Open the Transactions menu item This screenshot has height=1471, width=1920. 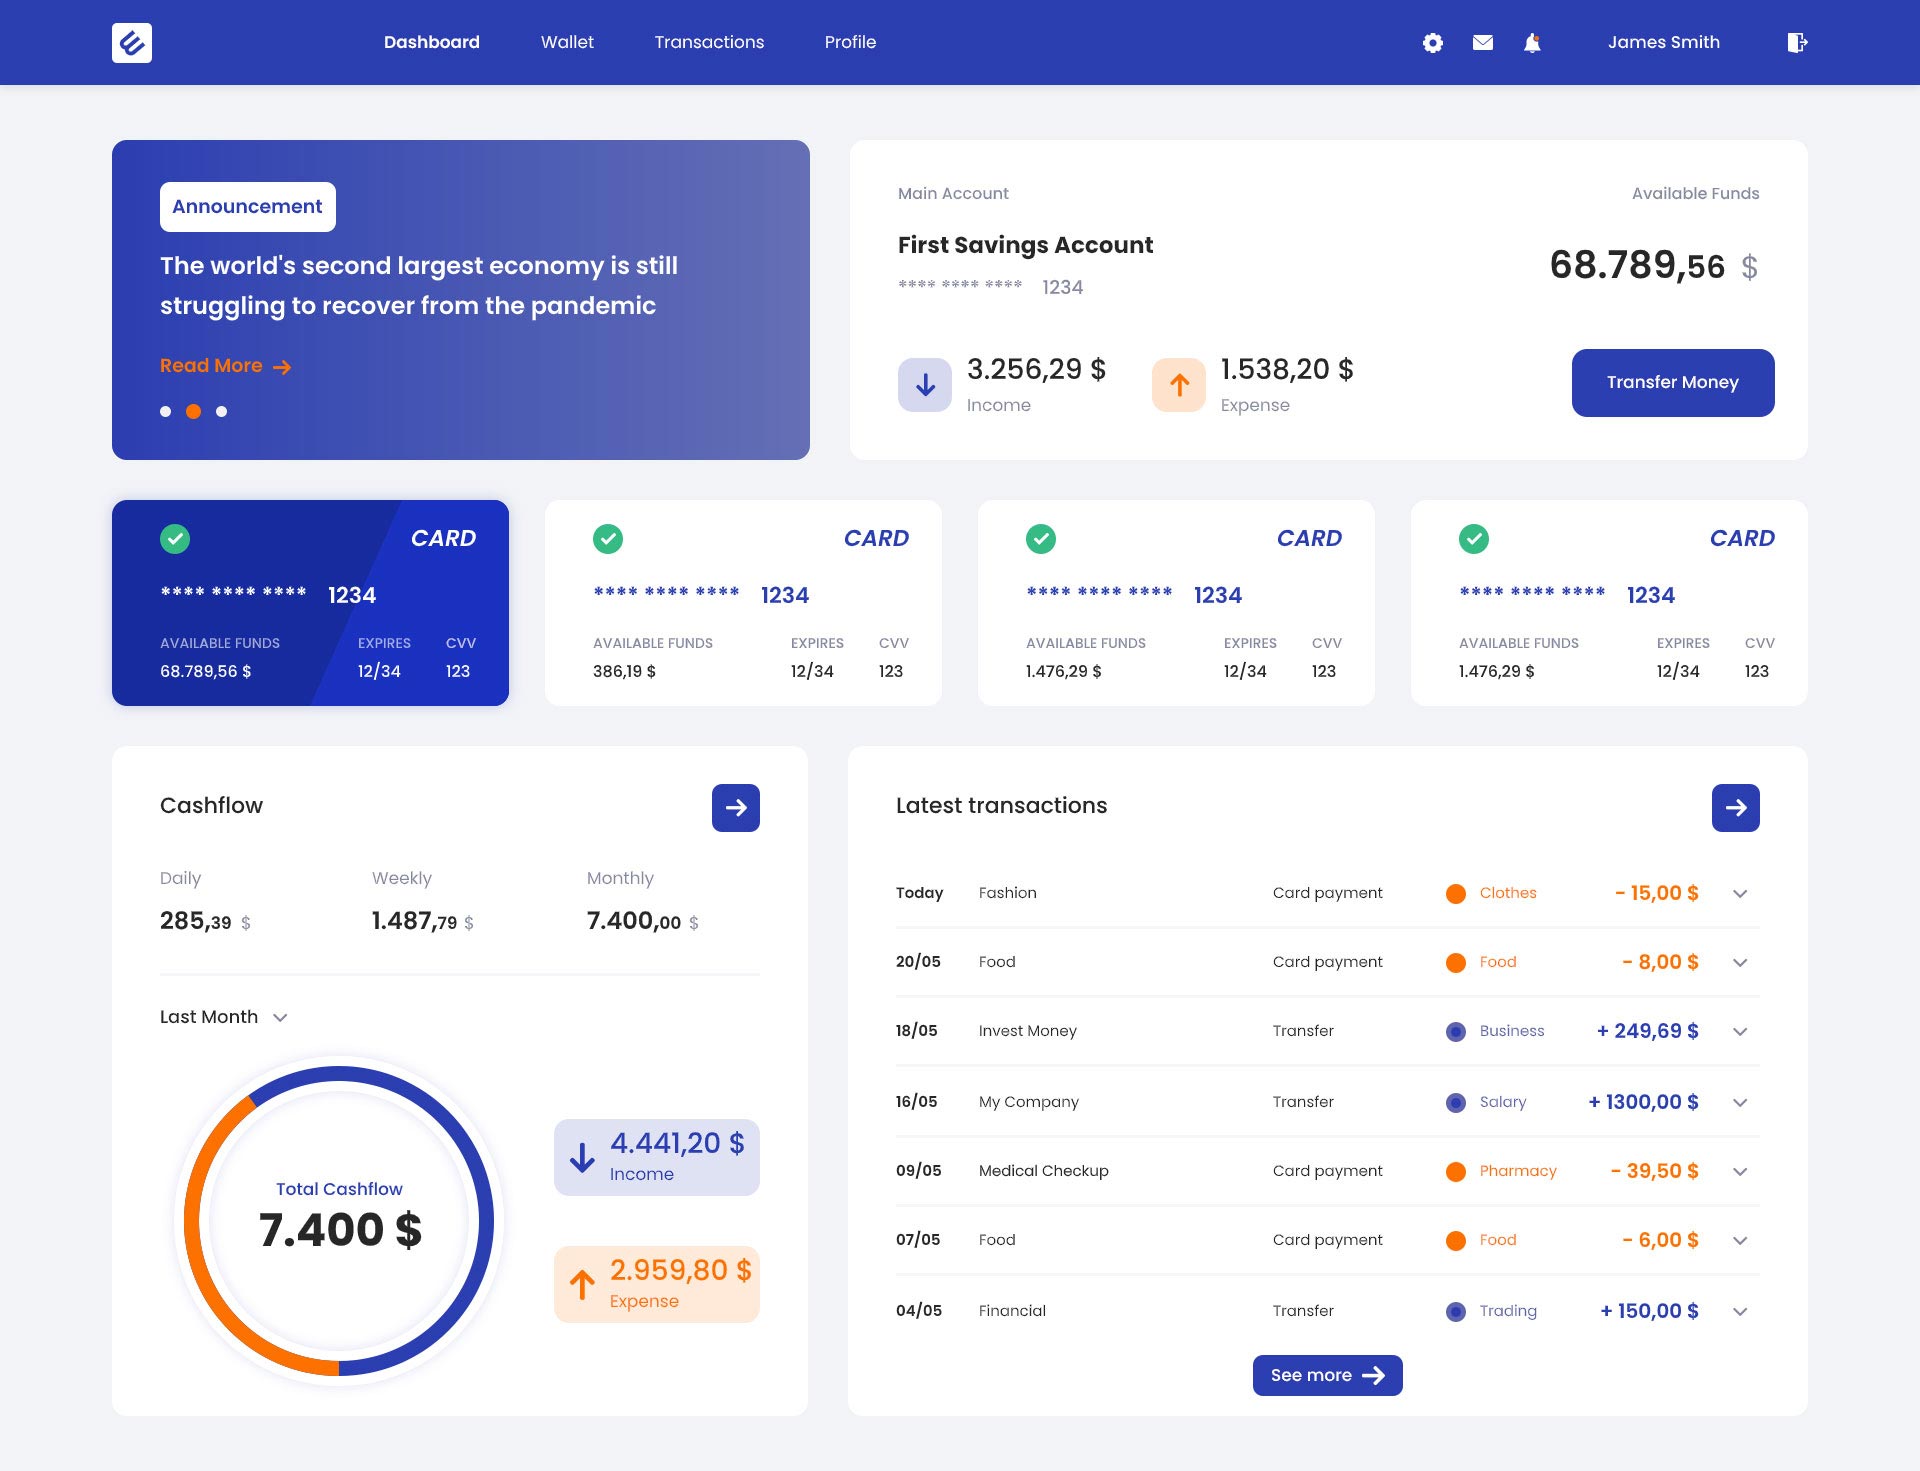pyautogui.click(x=709, y=42)
